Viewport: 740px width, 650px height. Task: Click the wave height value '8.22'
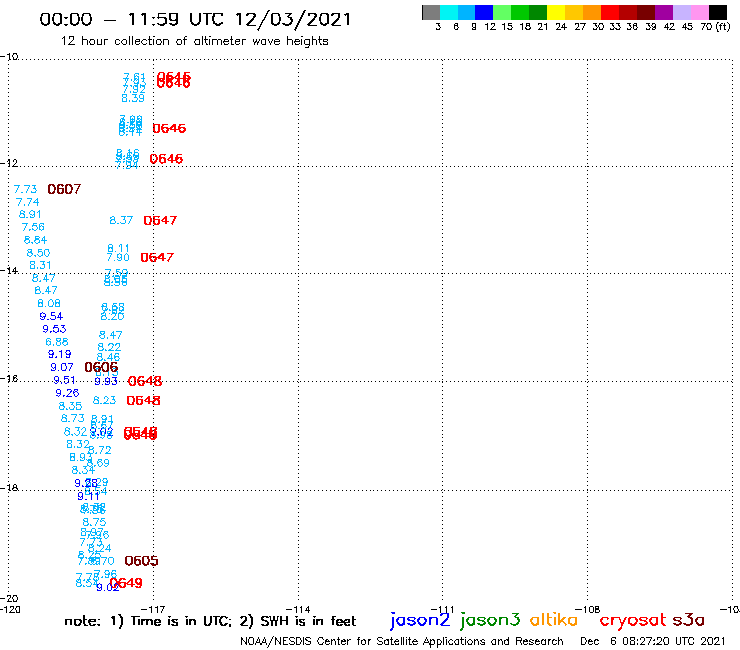point(109,347)
